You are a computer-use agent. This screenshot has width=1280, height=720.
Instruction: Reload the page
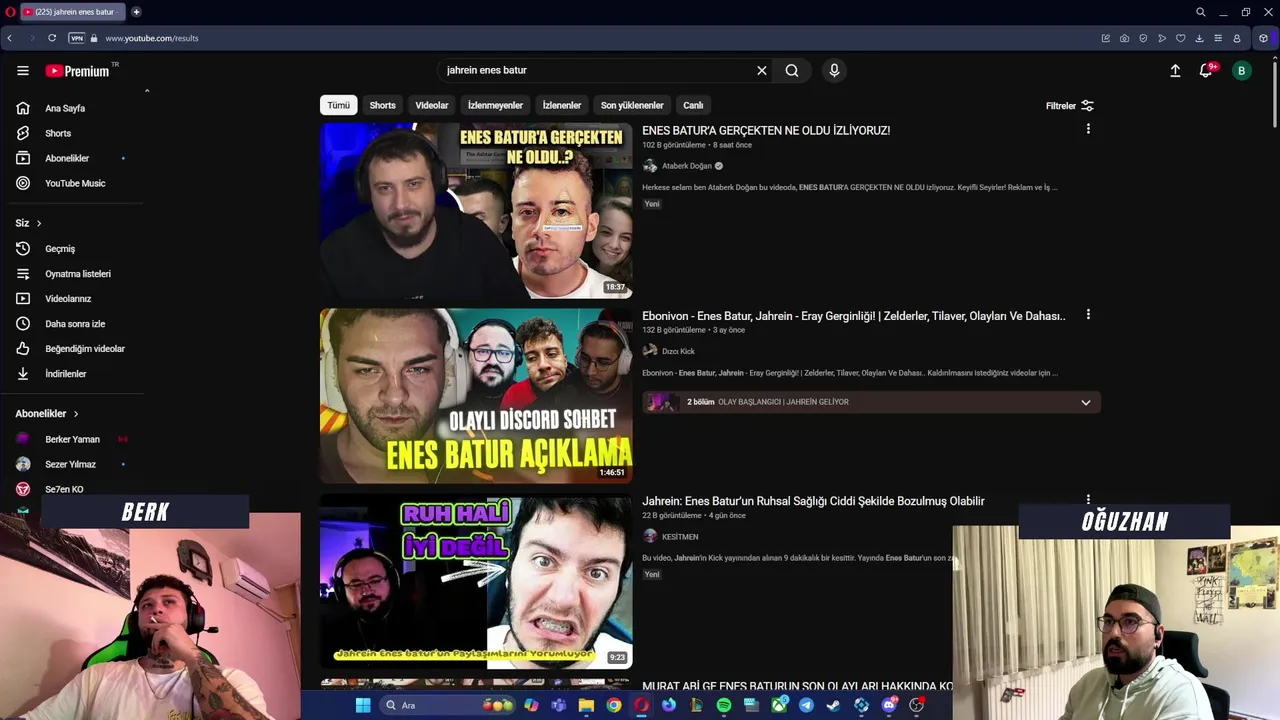pos(52,38)
